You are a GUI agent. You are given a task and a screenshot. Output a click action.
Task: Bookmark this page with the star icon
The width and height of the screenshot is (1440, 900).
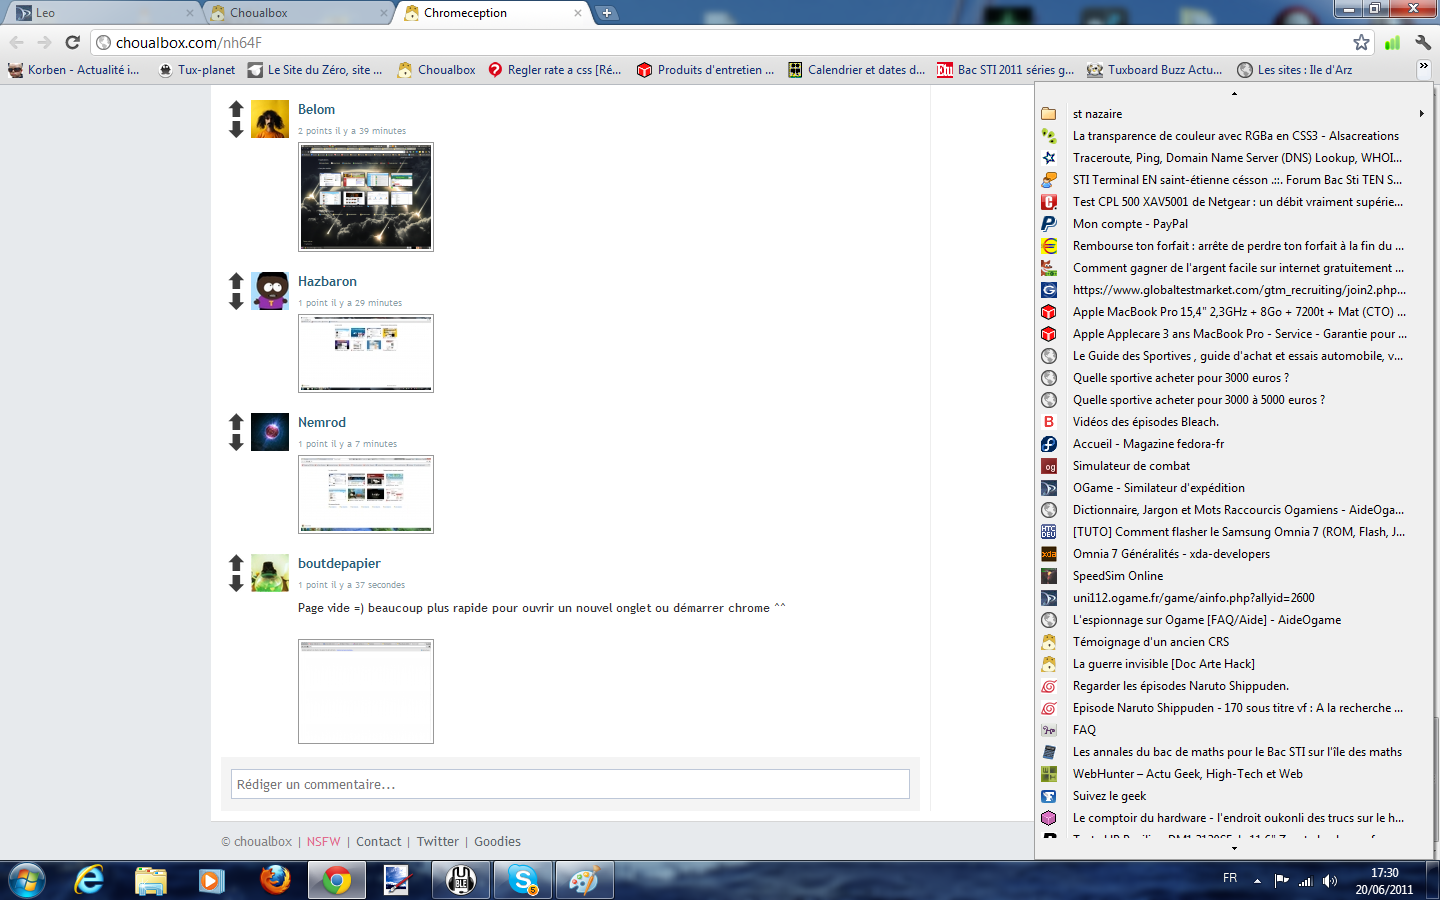point(1361,42)
